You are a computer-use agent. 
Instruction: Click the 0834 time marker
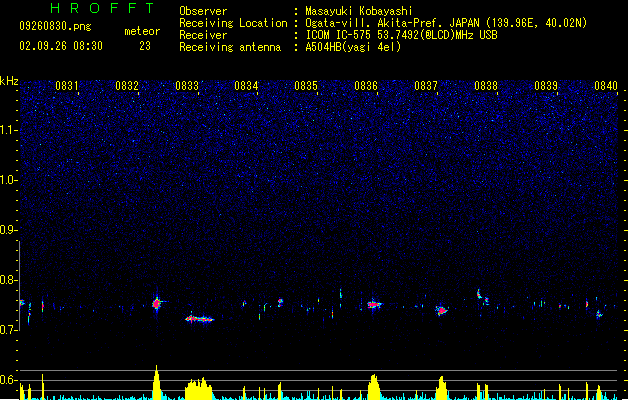click(246, 86)
